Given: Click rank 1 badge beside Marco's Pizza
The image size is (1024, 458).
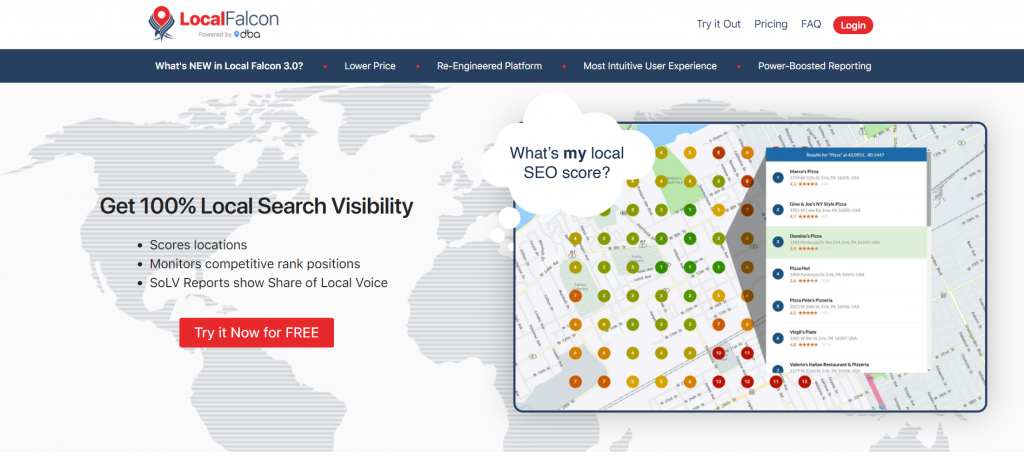Looking at the screenshot, I should coord(778,177).
